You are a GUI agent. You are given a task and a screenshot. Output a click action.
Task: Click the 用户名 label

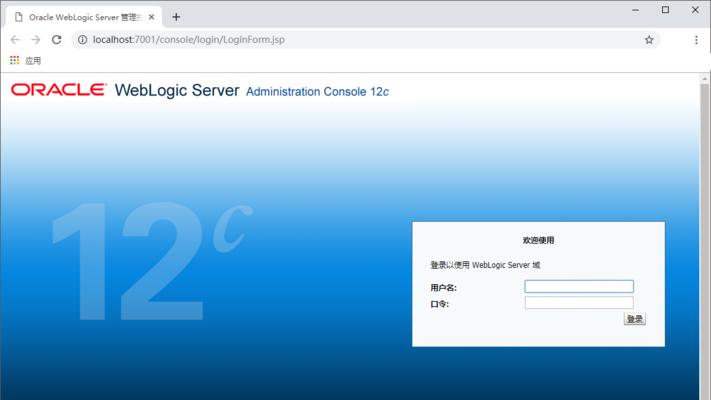coord(443,288)
